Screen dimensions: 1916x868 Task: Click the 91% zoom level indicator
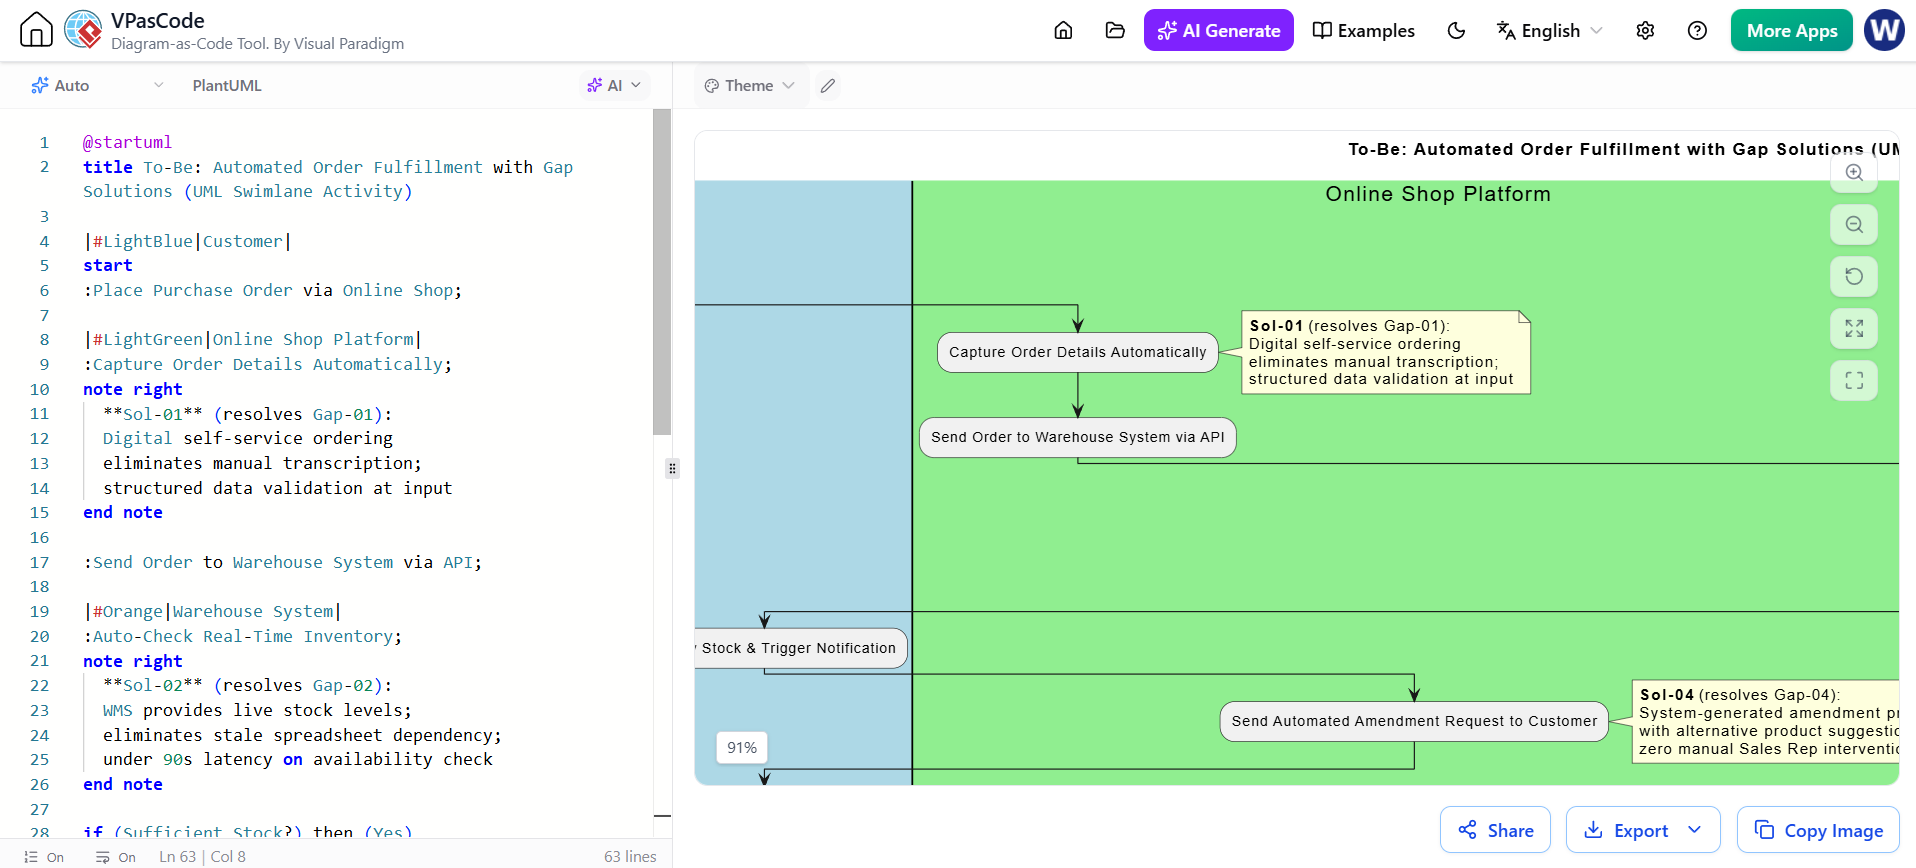(x=742, y=747)
